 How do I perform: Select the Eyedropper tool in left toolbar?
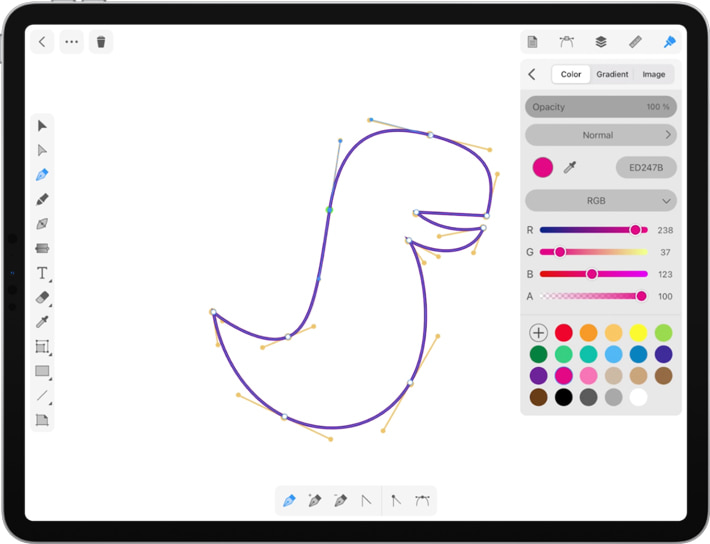[x=42, y=322]
